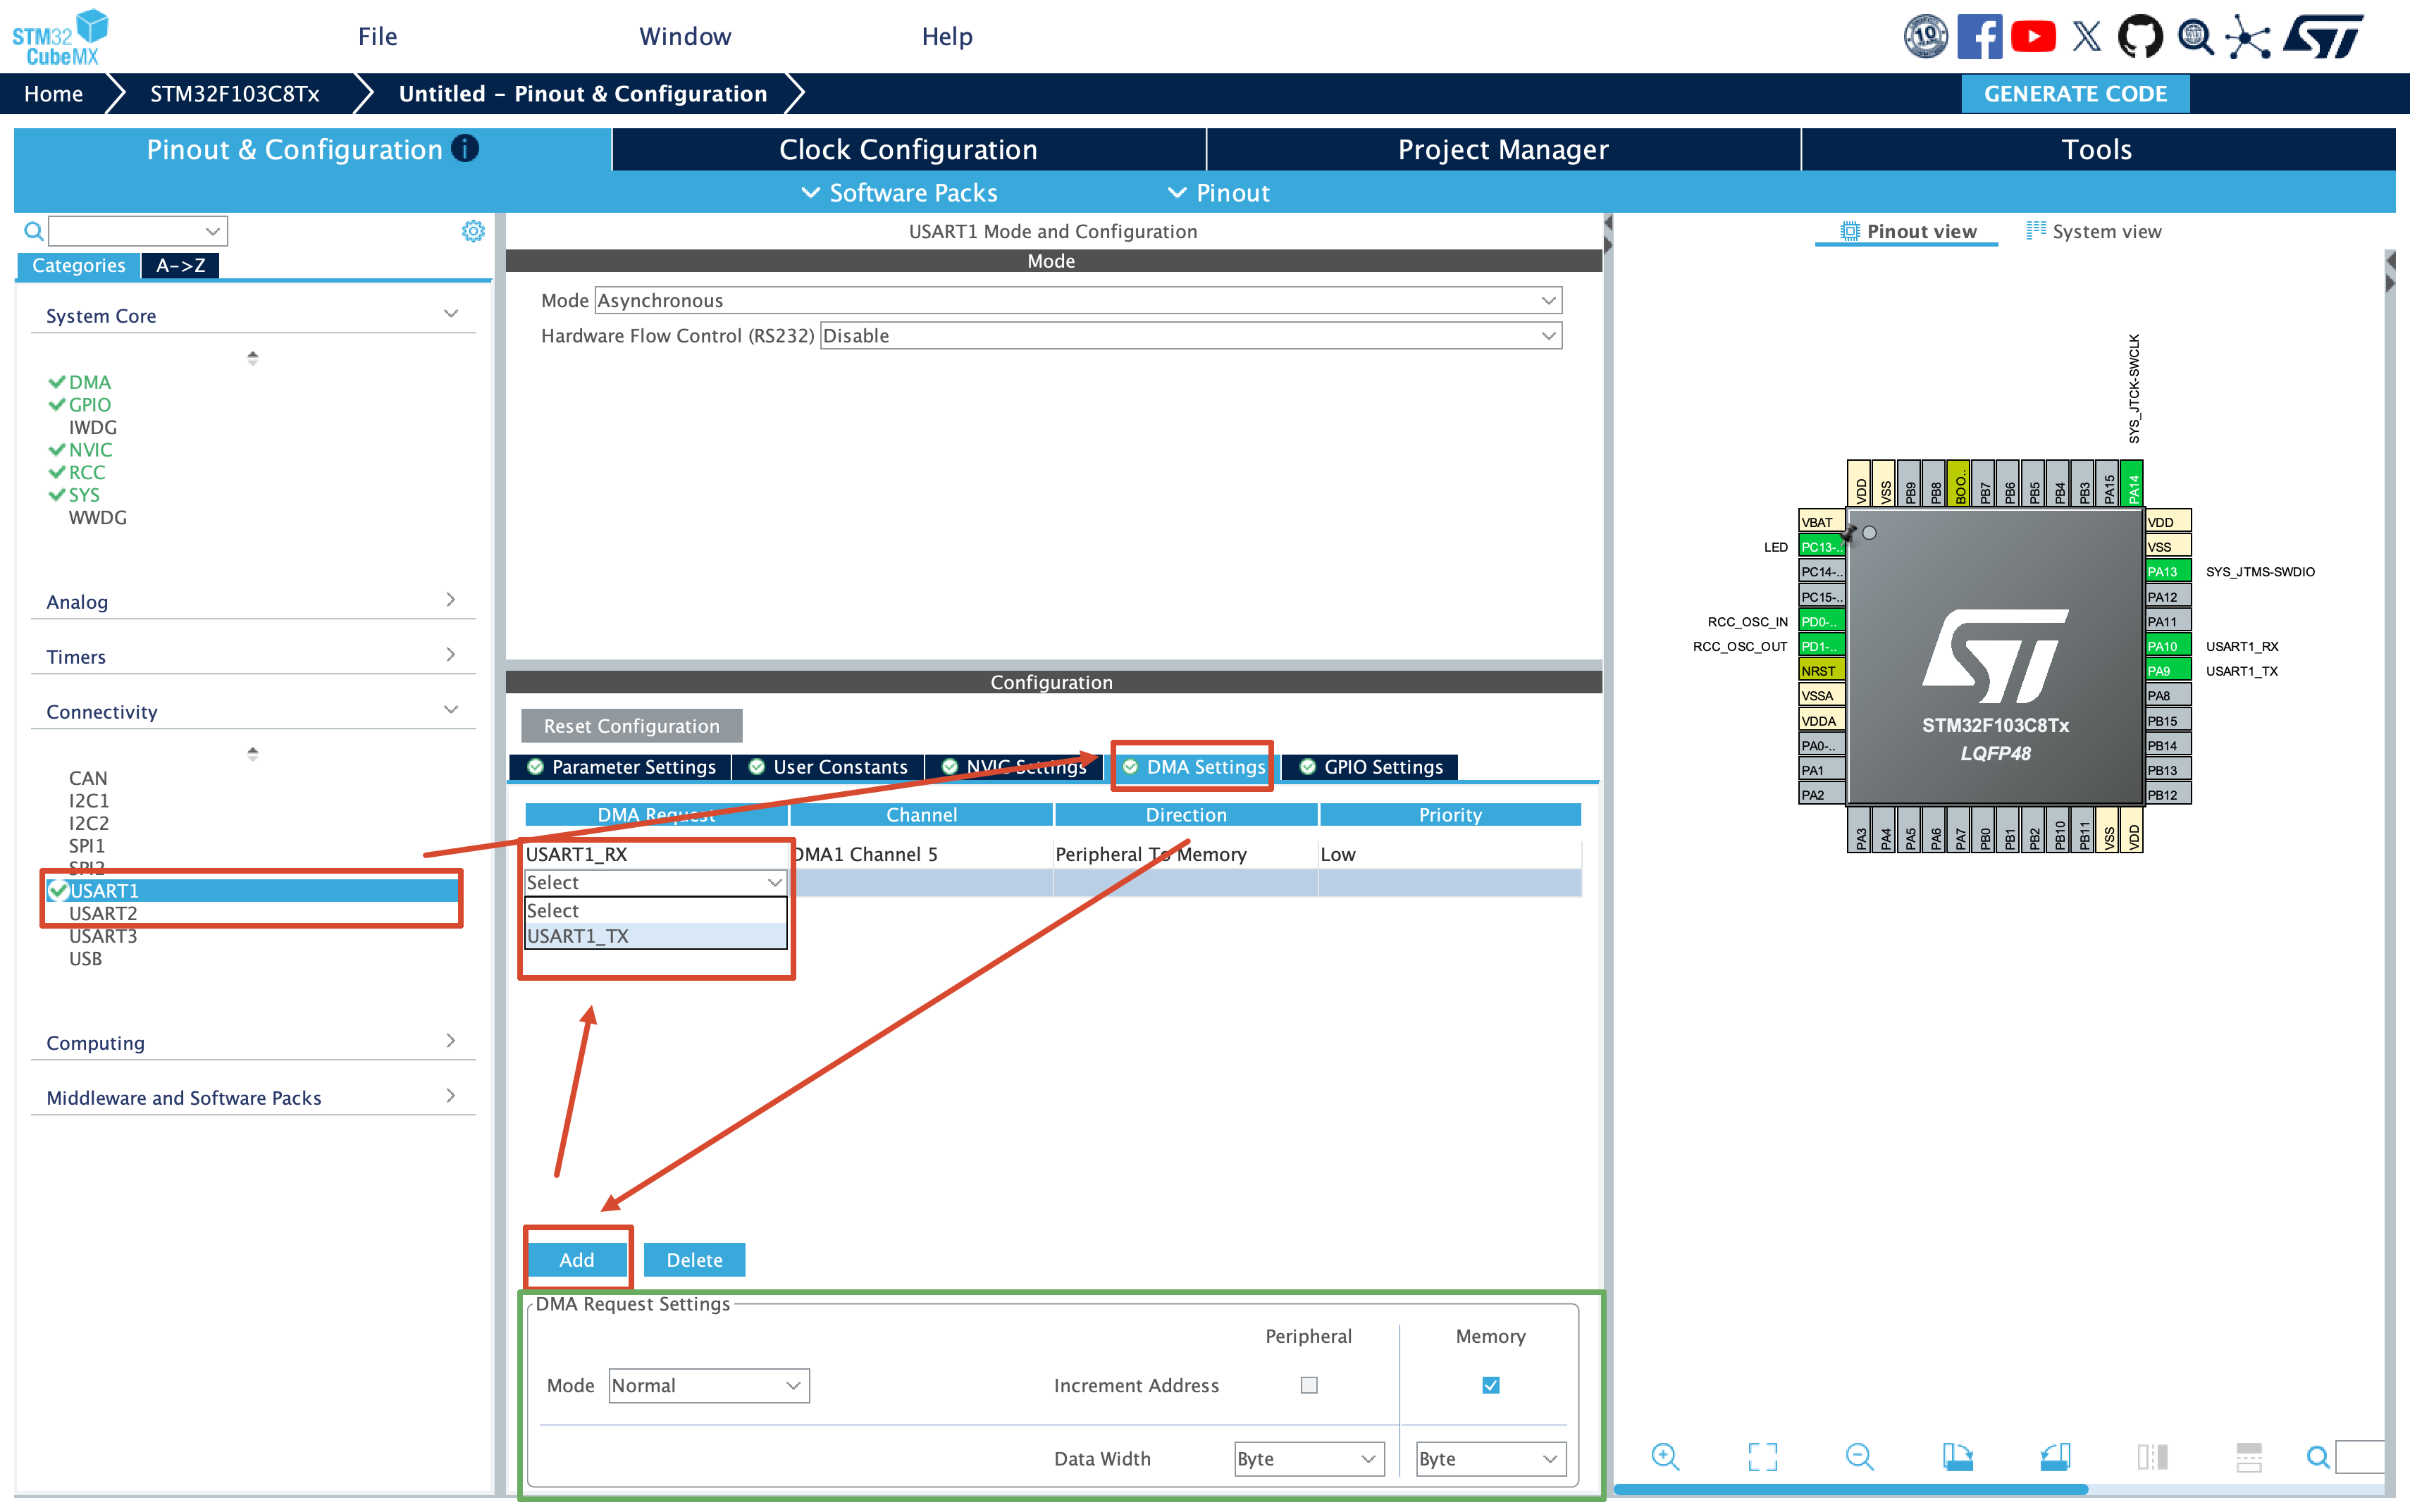2410x1512 pixels.
Task: Open the GitHub icon link
Action: pyautogui.click(x=2140, y=37)
